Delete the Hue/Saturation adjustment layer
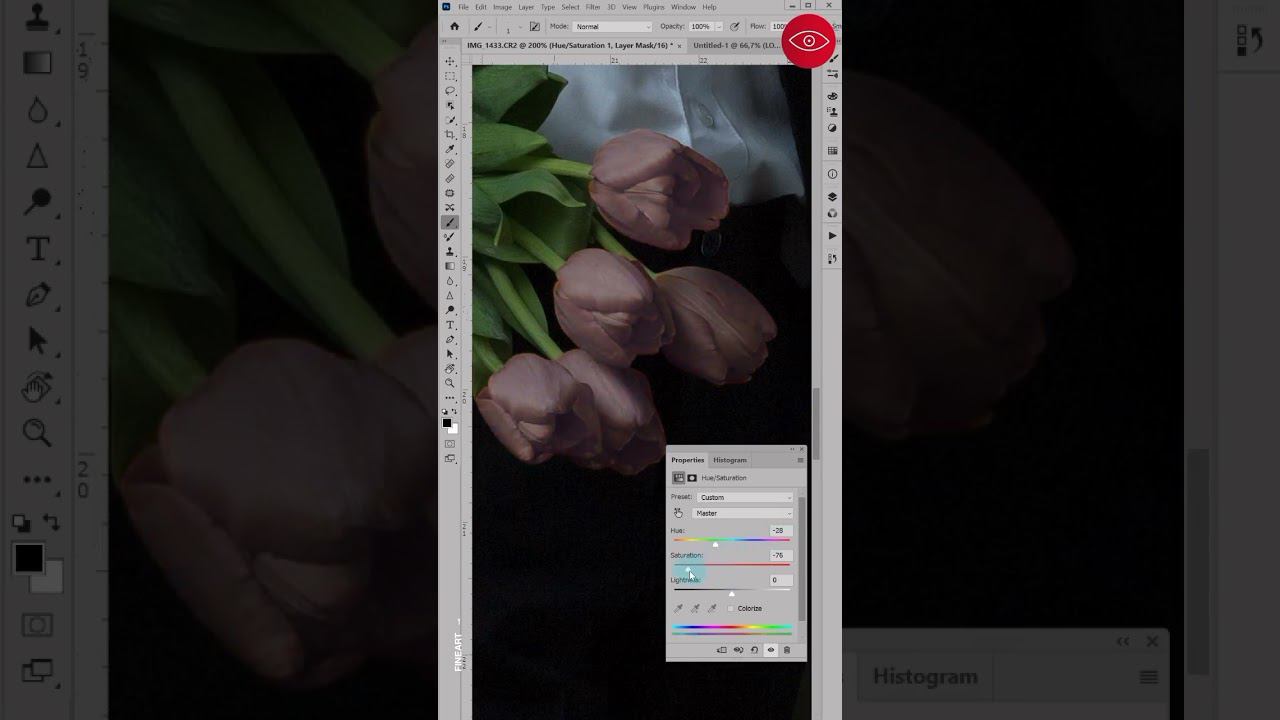The image size is (1280, 720). 786,650
